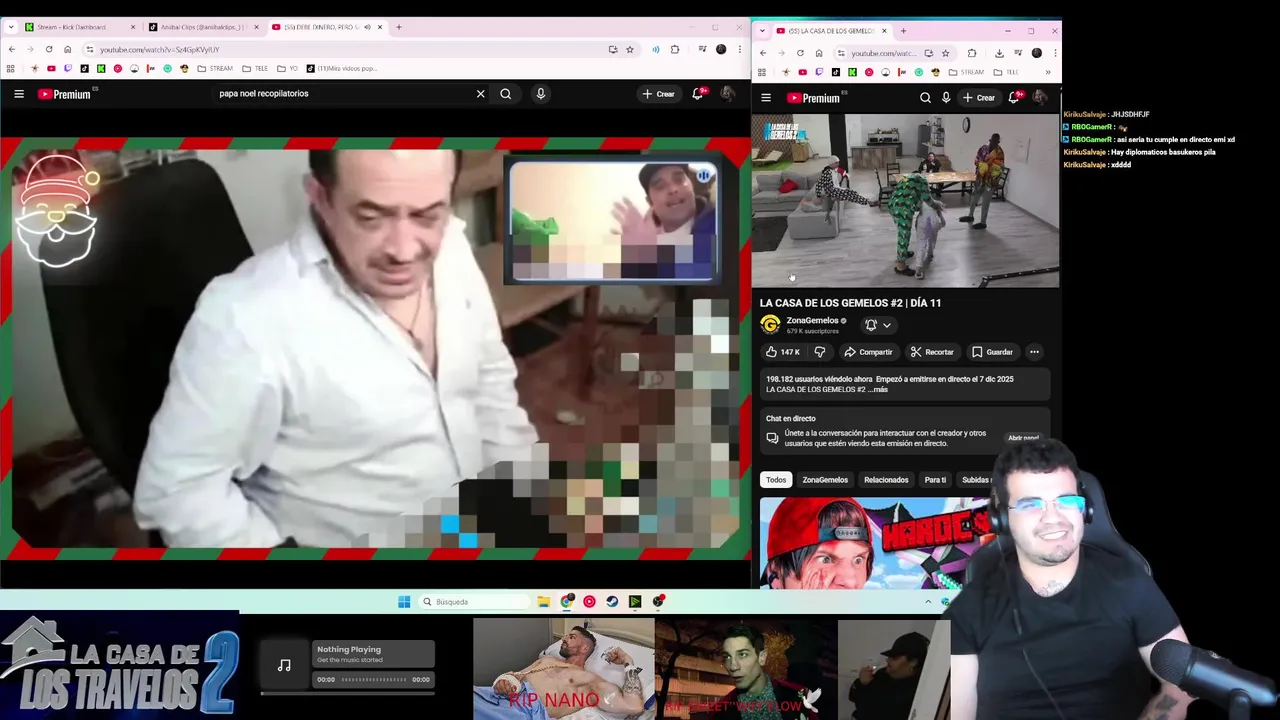Open extensions puzzle icon in left browser
Image resolution: width=1280 pixels, height=720 pixels.
(x=675, y=49)
